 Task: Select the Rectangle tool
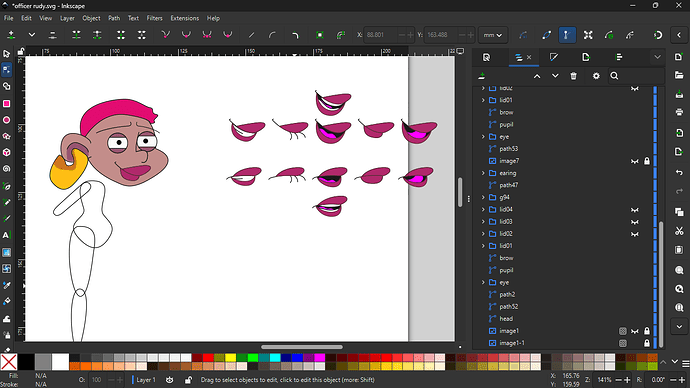[7, 103]
